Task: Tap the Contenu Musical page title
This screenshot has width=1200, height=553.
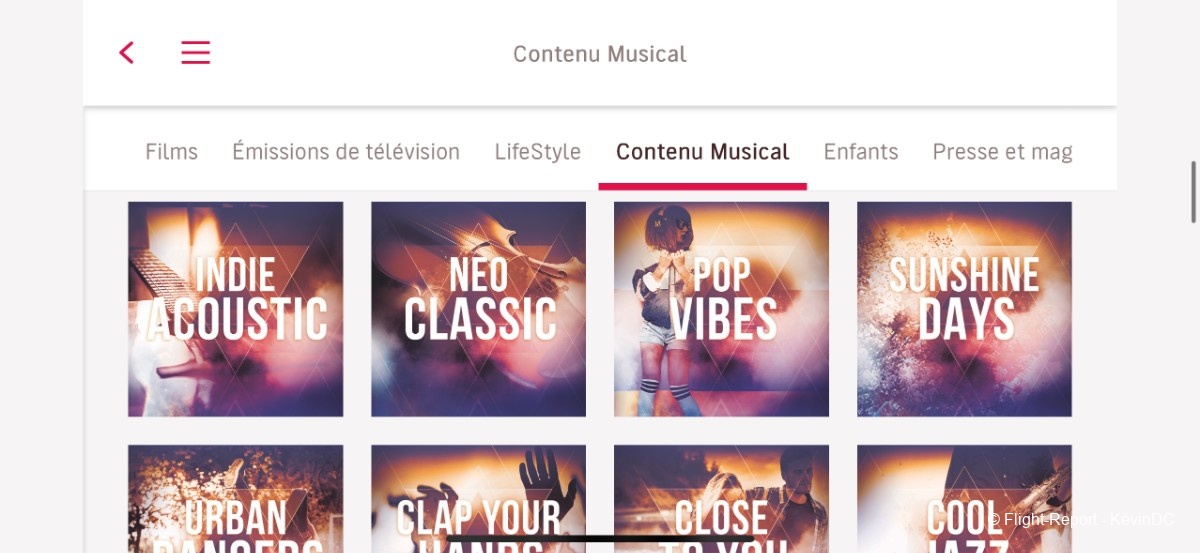Action: coord(600,54)
